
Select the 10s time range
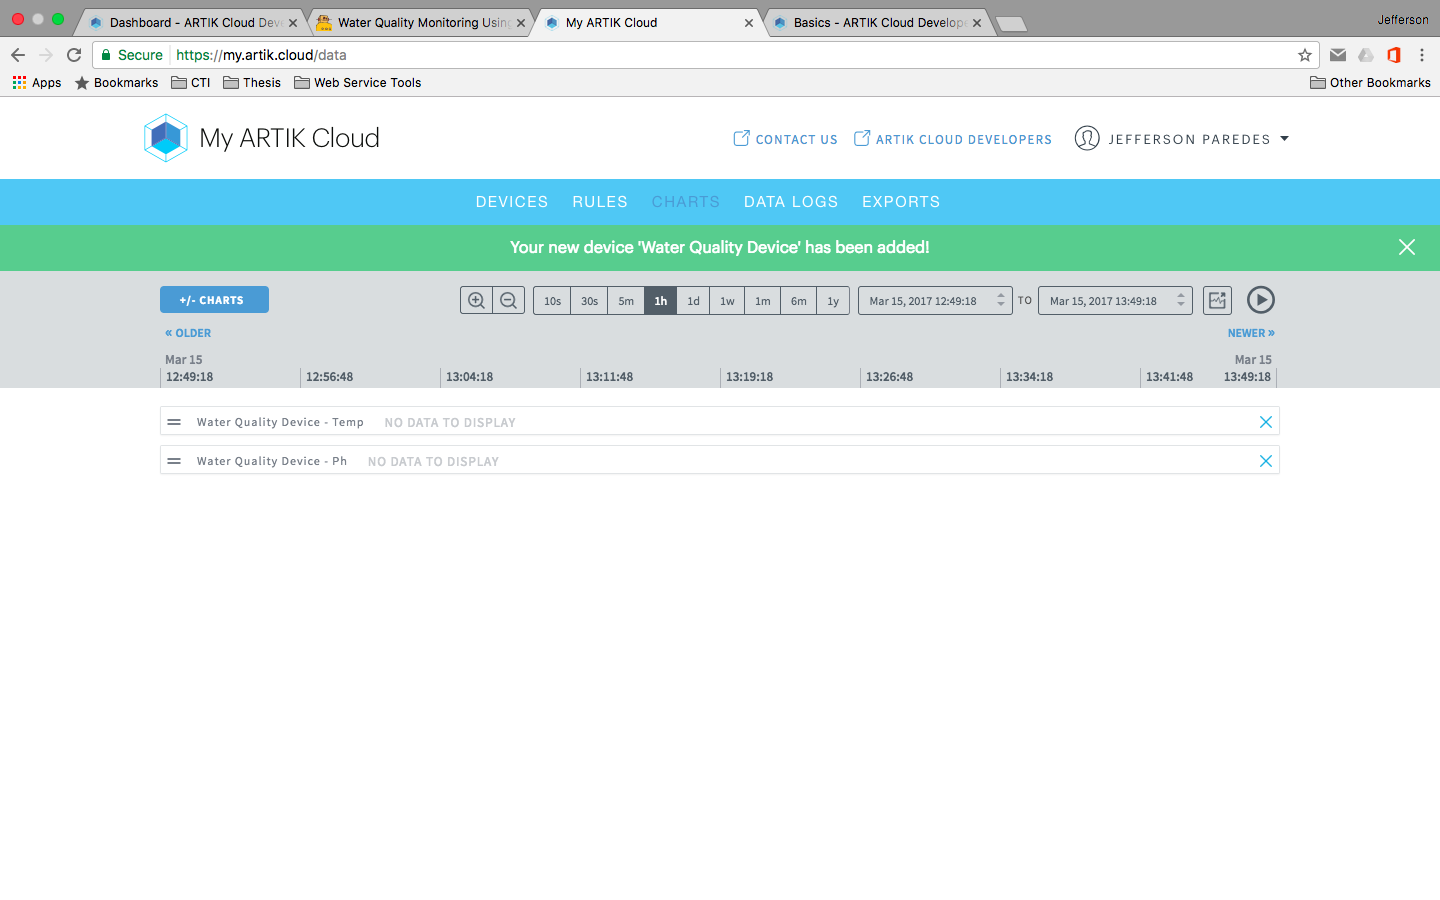[552, 301]
